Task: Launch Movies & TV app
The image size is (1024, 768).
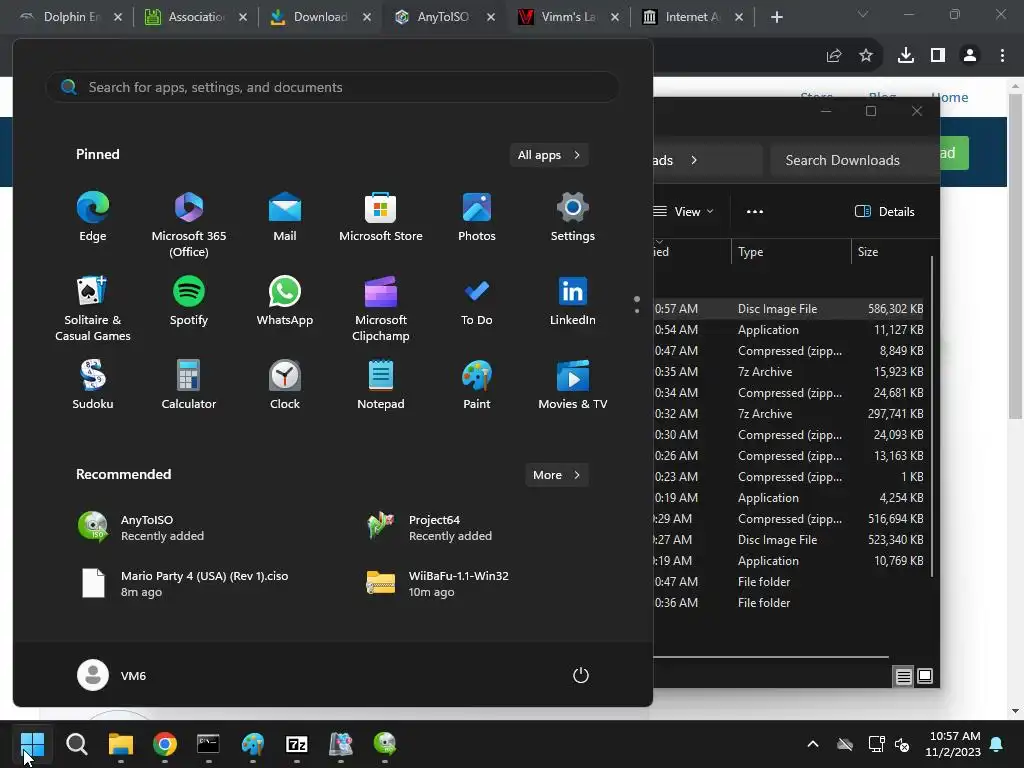Action: tap(573, 385)
